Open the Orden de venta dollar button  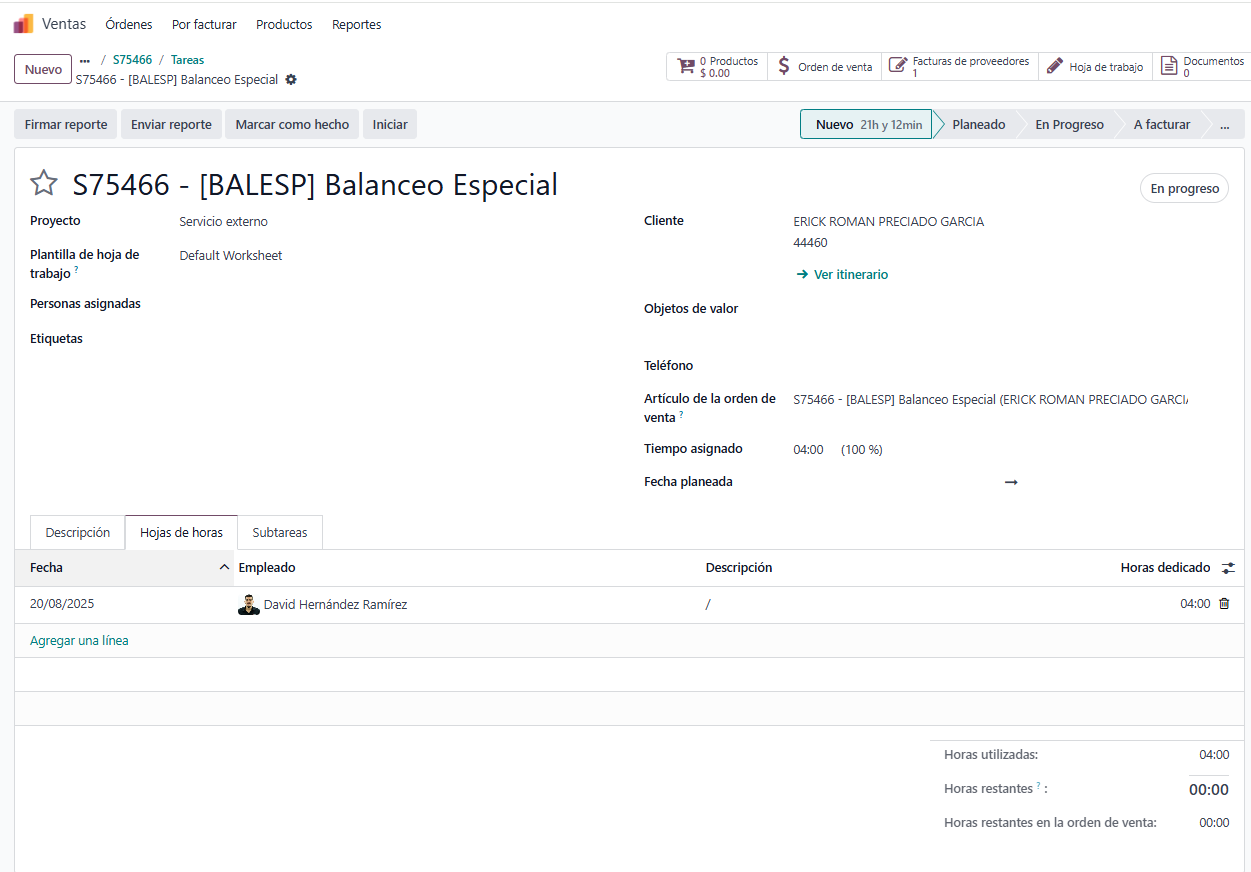pos(825,67)
